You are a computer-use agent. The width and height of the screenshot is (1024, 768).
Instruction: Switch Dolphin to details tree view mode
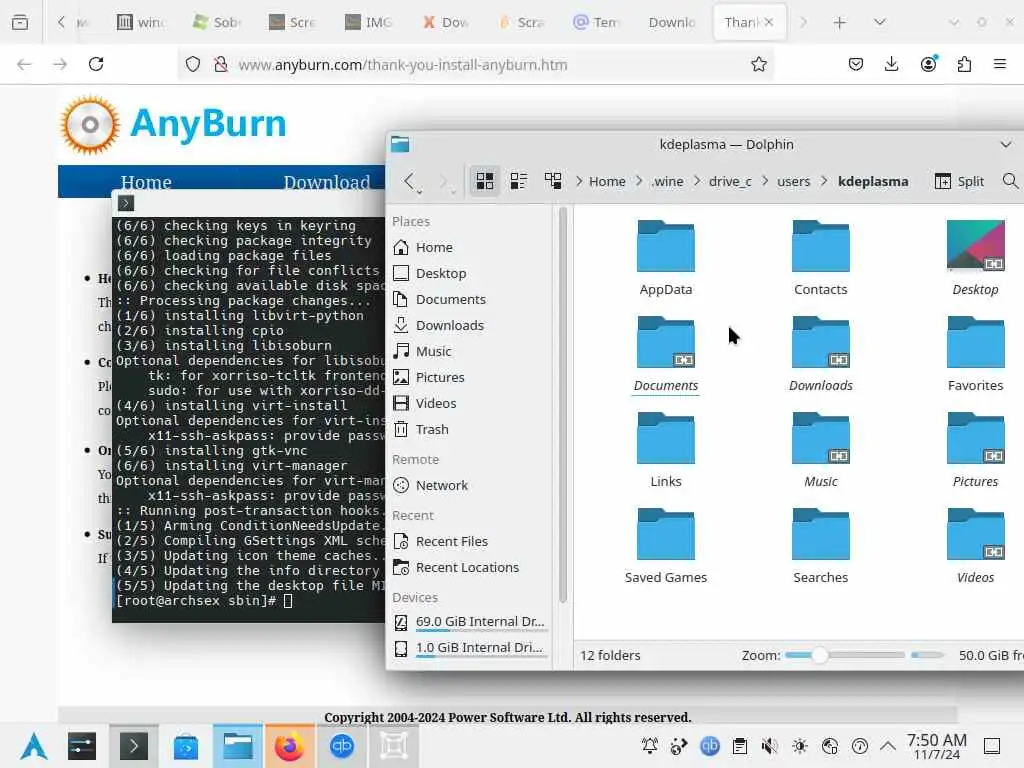pos(553,181)
